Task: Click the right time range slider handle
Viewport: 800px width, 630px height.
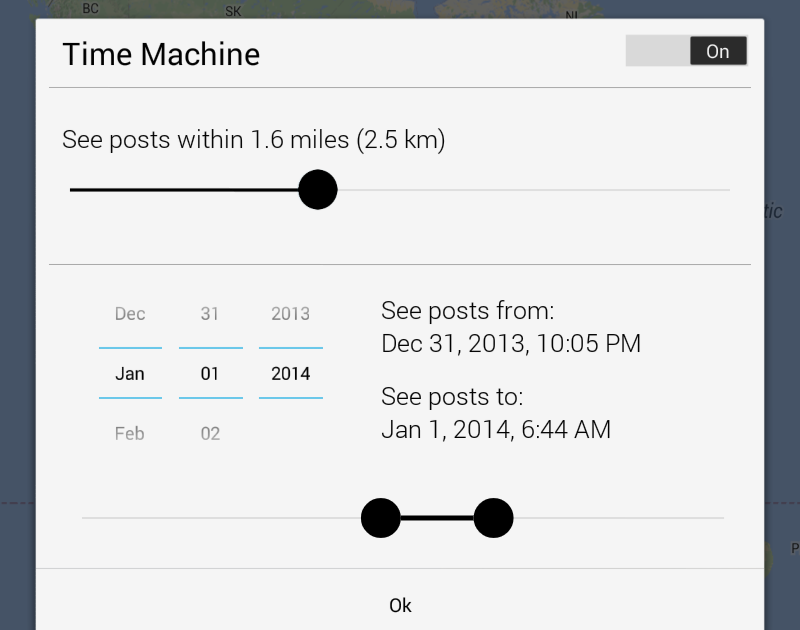Action: click(x=493, y=518)
